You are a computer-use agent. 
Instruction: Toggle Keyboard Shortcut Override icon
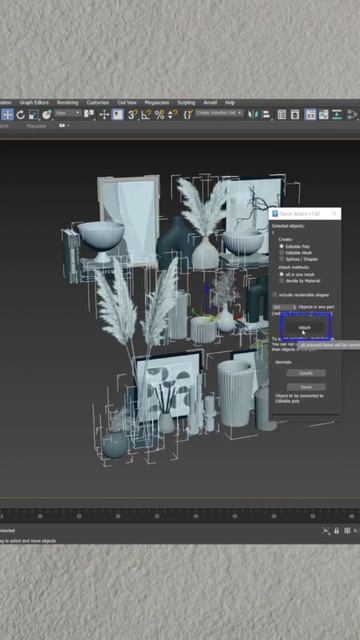118,115
